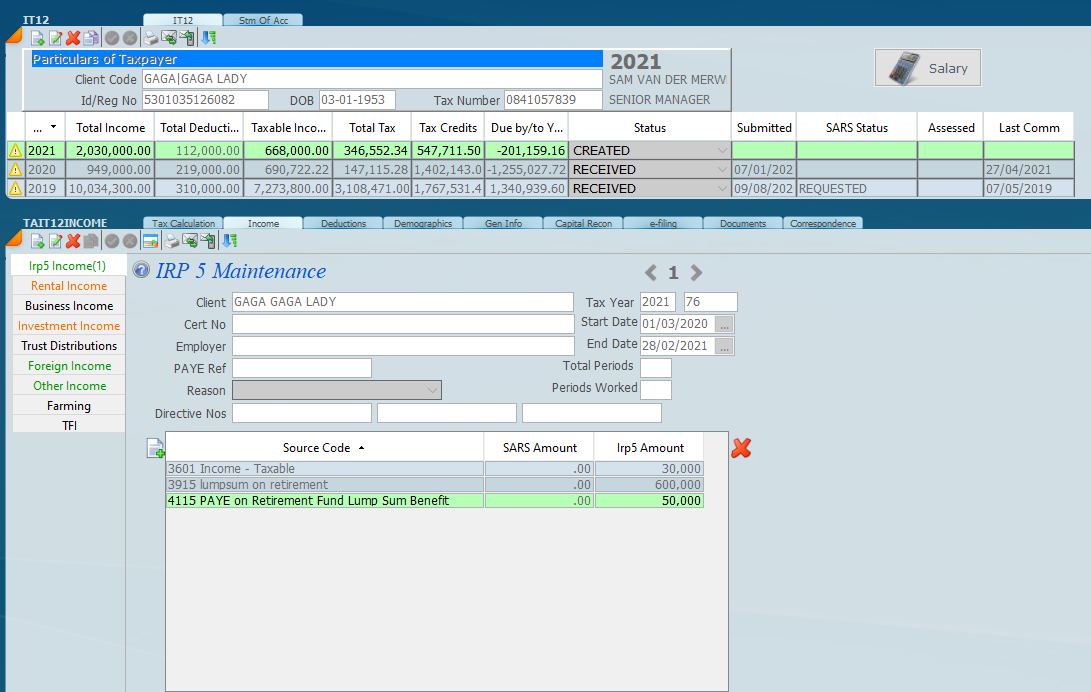Delete source code row with red X
The image size is (1091, 692).
click(x=741, y=448)
